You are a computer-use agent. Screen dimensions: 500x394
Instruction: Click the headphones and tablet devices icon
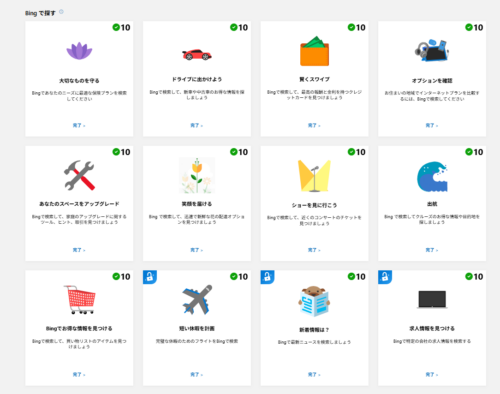(x=432, y=51)
